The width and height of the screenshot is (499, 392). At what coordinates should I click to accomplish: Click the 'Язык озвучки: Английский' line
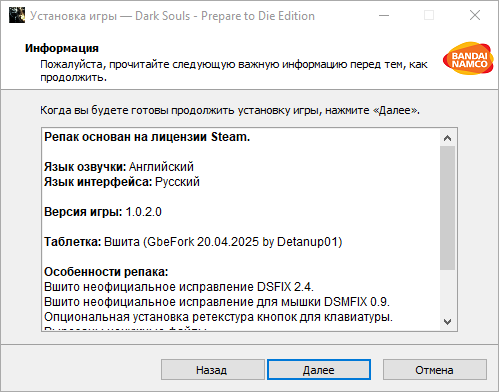coord(119,166)
